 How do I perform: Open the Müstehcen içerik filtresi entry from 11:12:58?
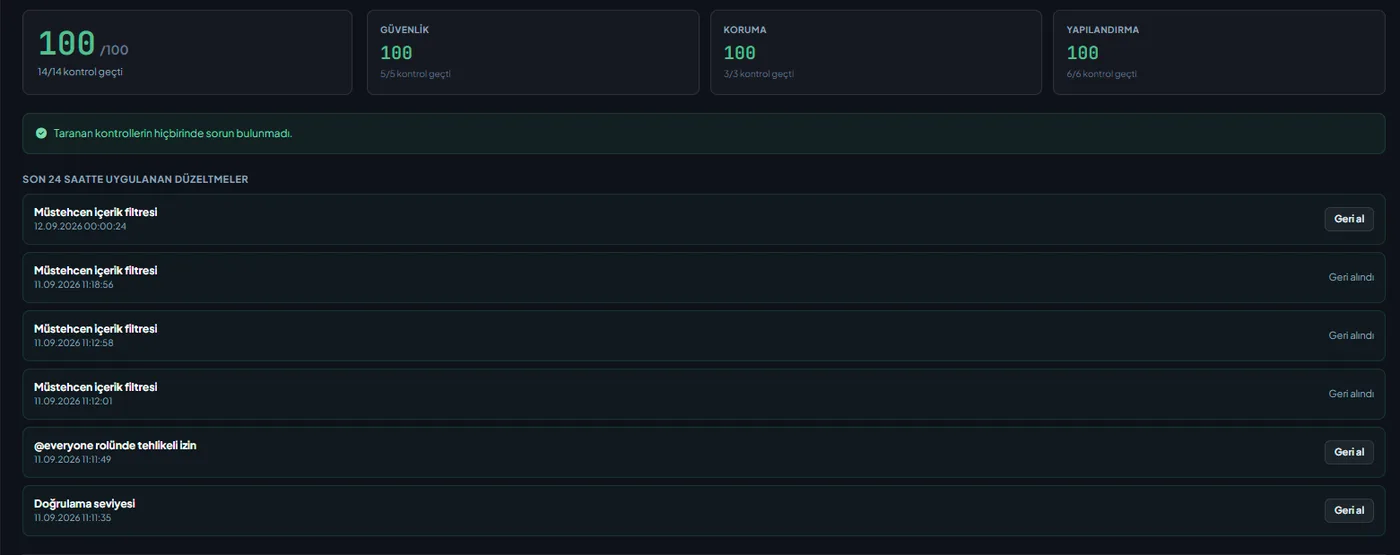coord(704,335)
